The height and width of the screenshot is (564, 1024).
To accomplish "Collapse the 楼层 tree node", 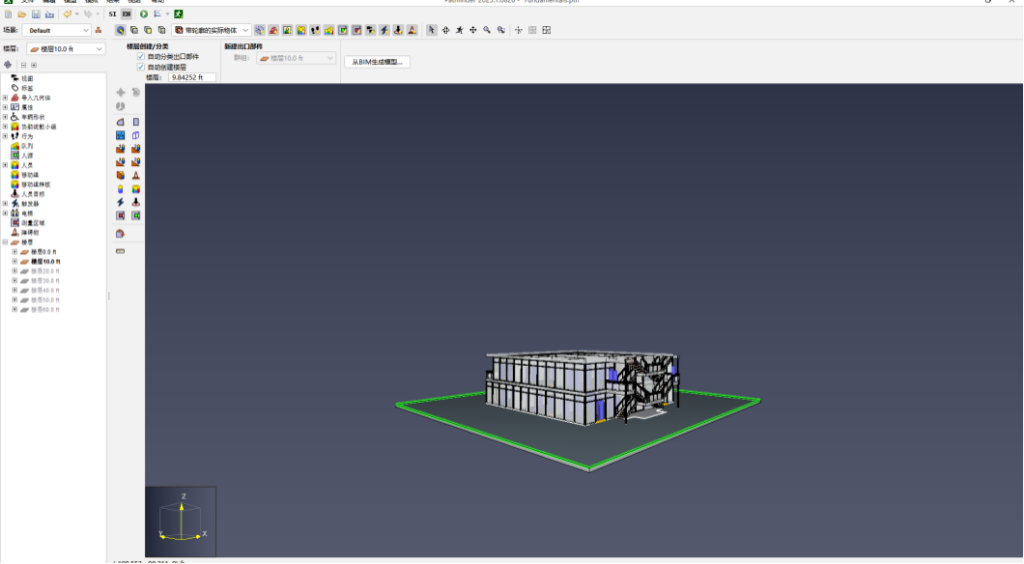I will (x=5, y=242).
